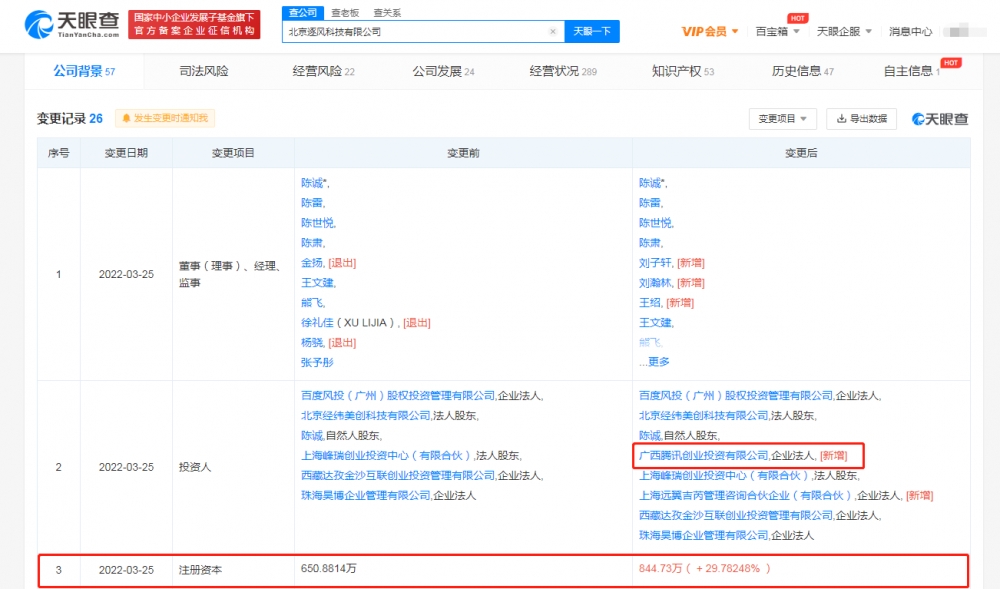The width and height of the screenshot is (1000, 589).
Task: Open the VIP会员 dropdown
Action: click(710, 31)
